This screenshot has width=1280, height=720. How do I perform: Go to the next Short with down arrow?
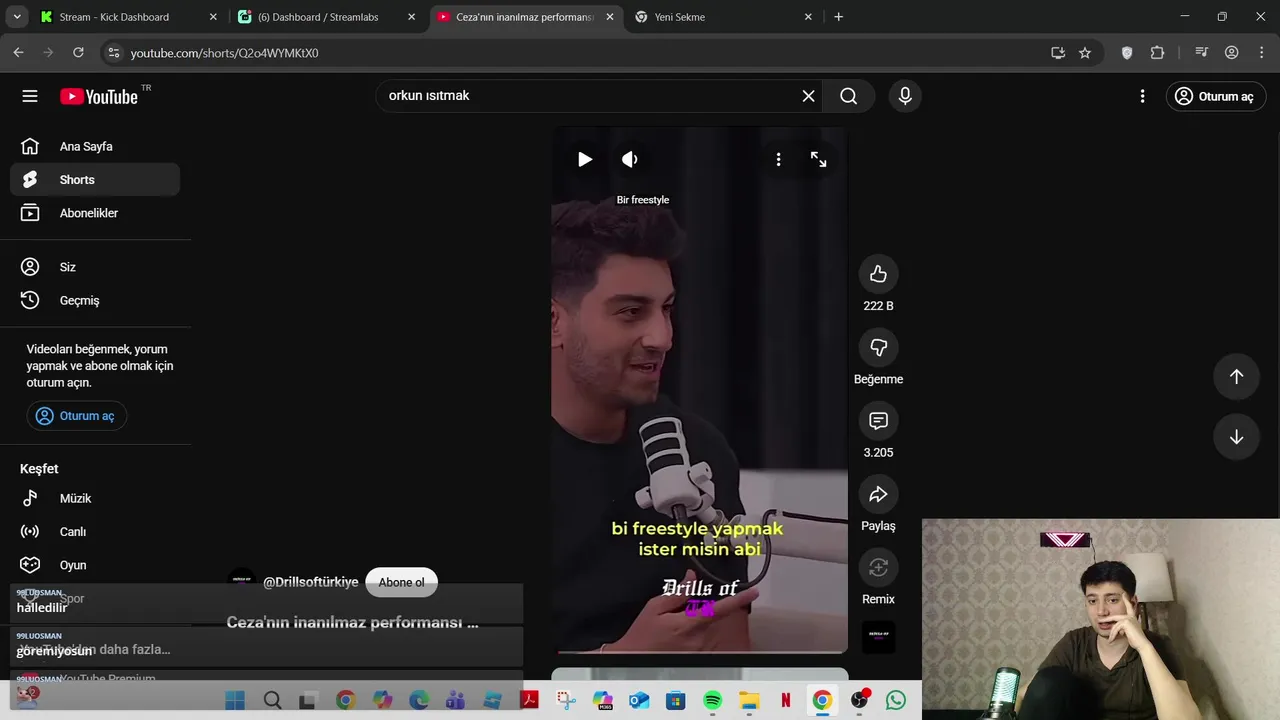[1236, 437]
